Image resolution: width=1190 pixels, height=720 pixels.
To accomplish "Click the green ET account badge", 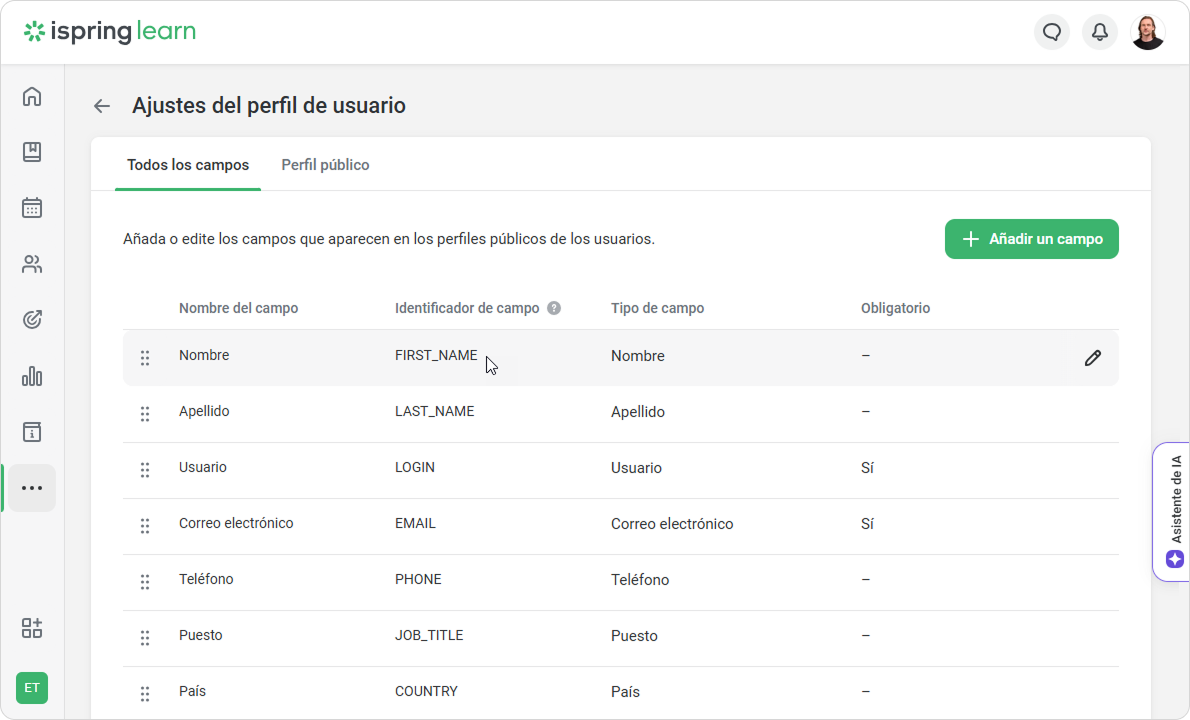I will point(32,688).
